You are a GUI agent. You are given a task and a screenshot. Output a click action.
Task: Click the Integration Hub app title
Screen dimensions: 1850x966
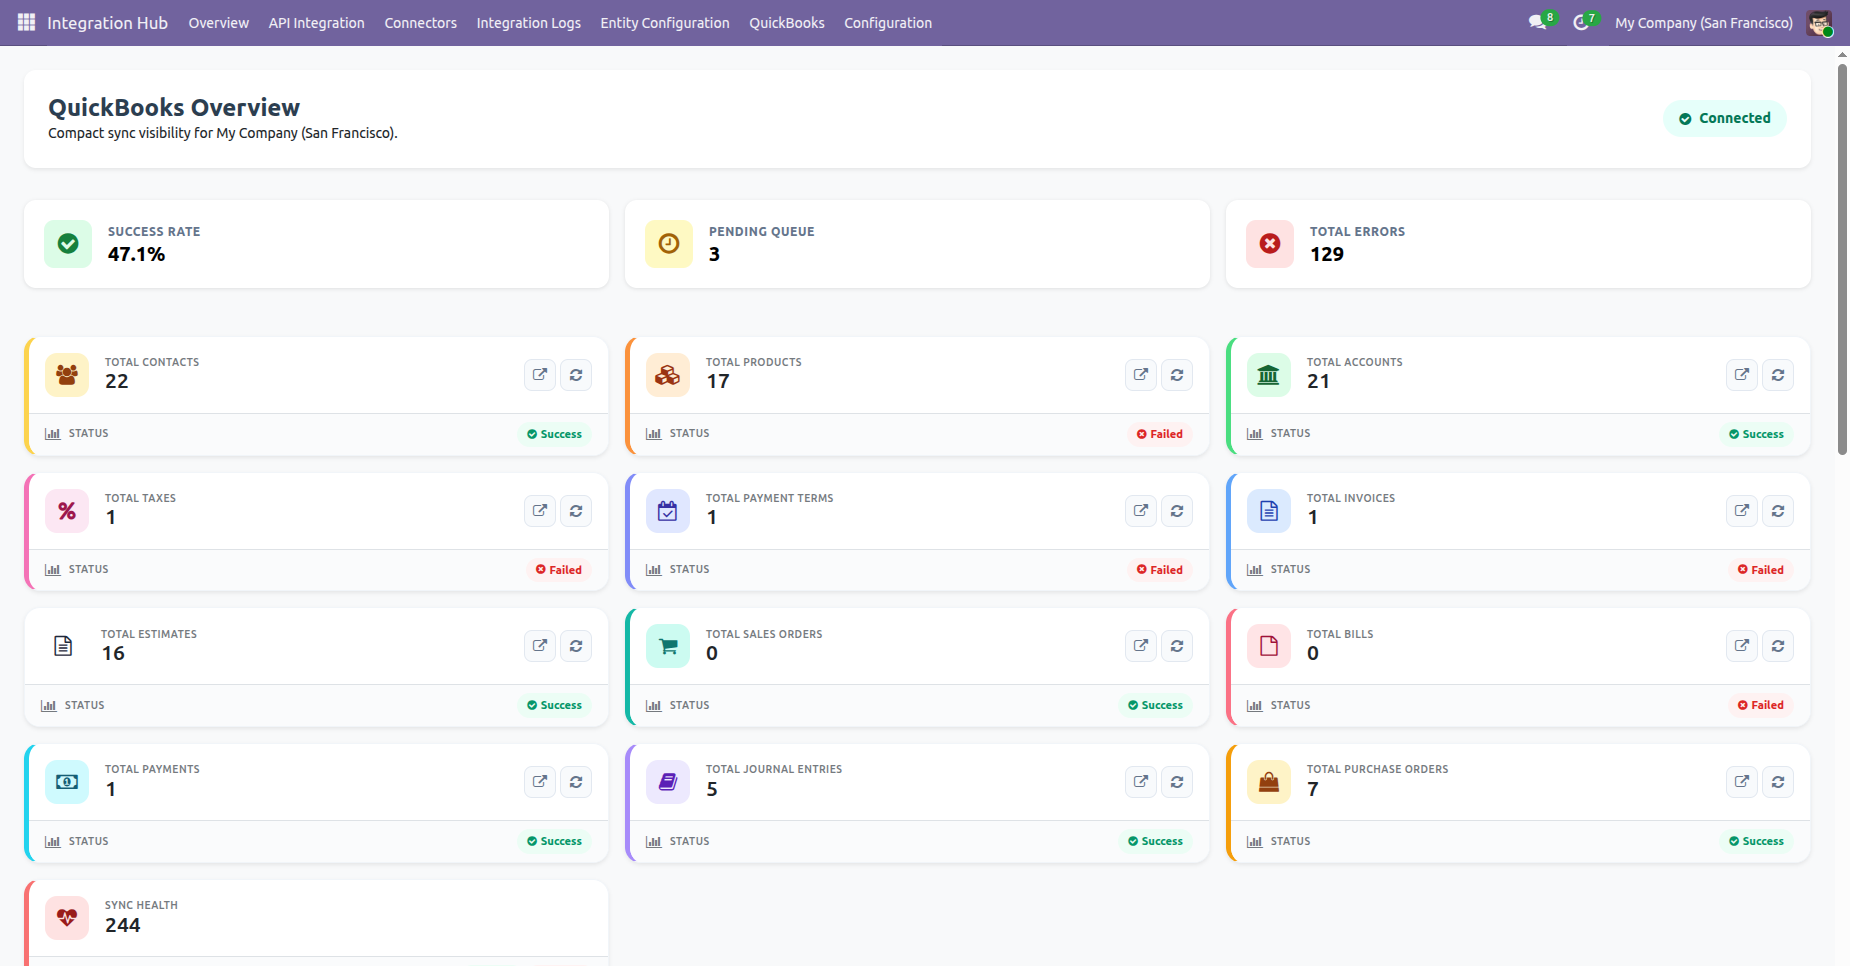(x=107, y=23)
